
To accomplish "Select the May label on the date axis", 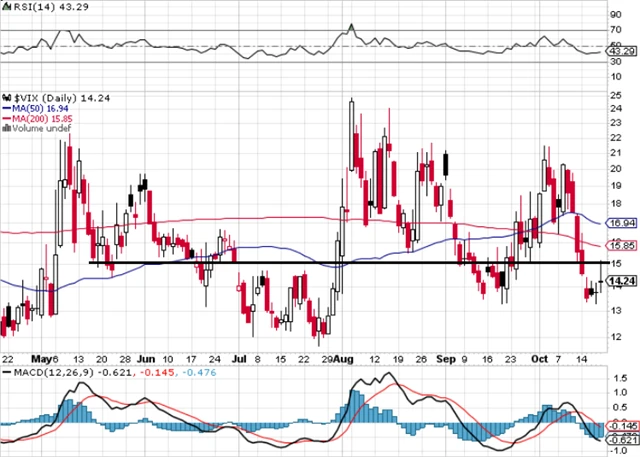I will [44, 357].
